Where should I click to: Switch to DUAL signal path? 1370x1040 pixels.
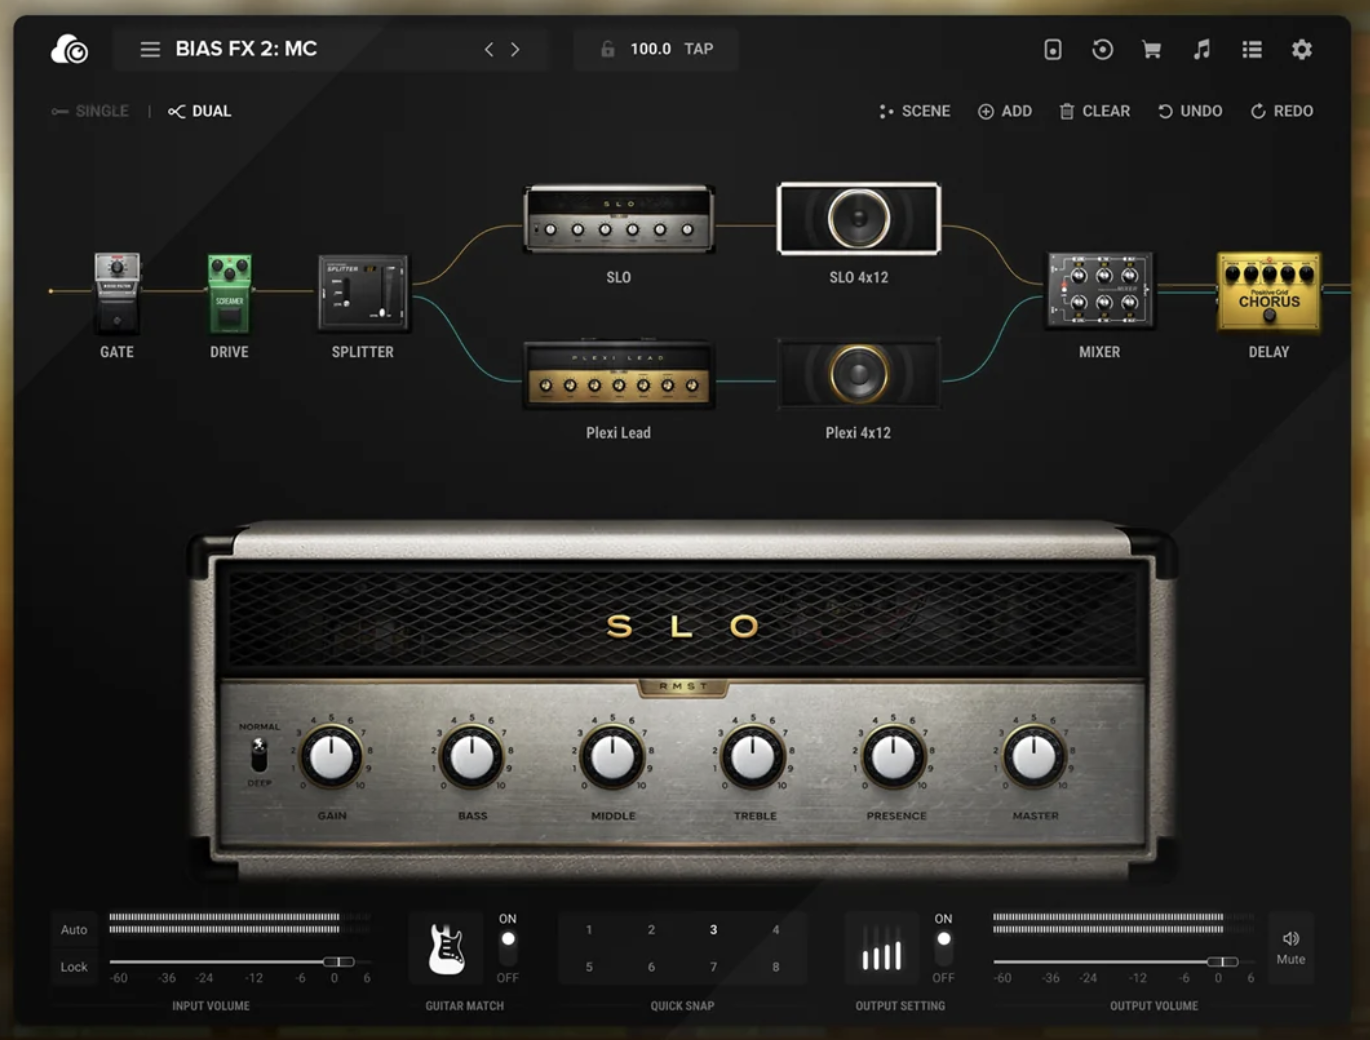tap(200, 111)
